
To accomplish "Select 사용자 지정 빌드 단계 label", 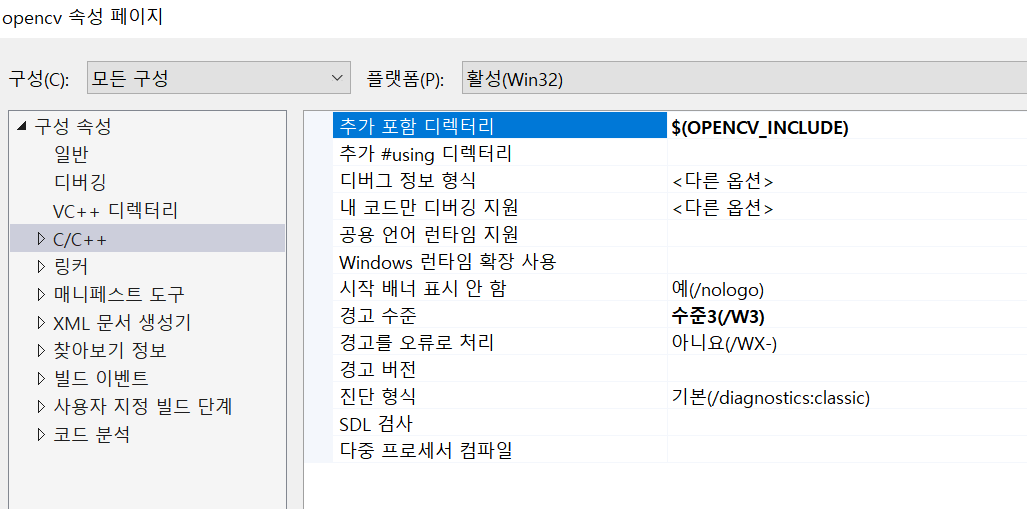I will [x=143, y=406].
